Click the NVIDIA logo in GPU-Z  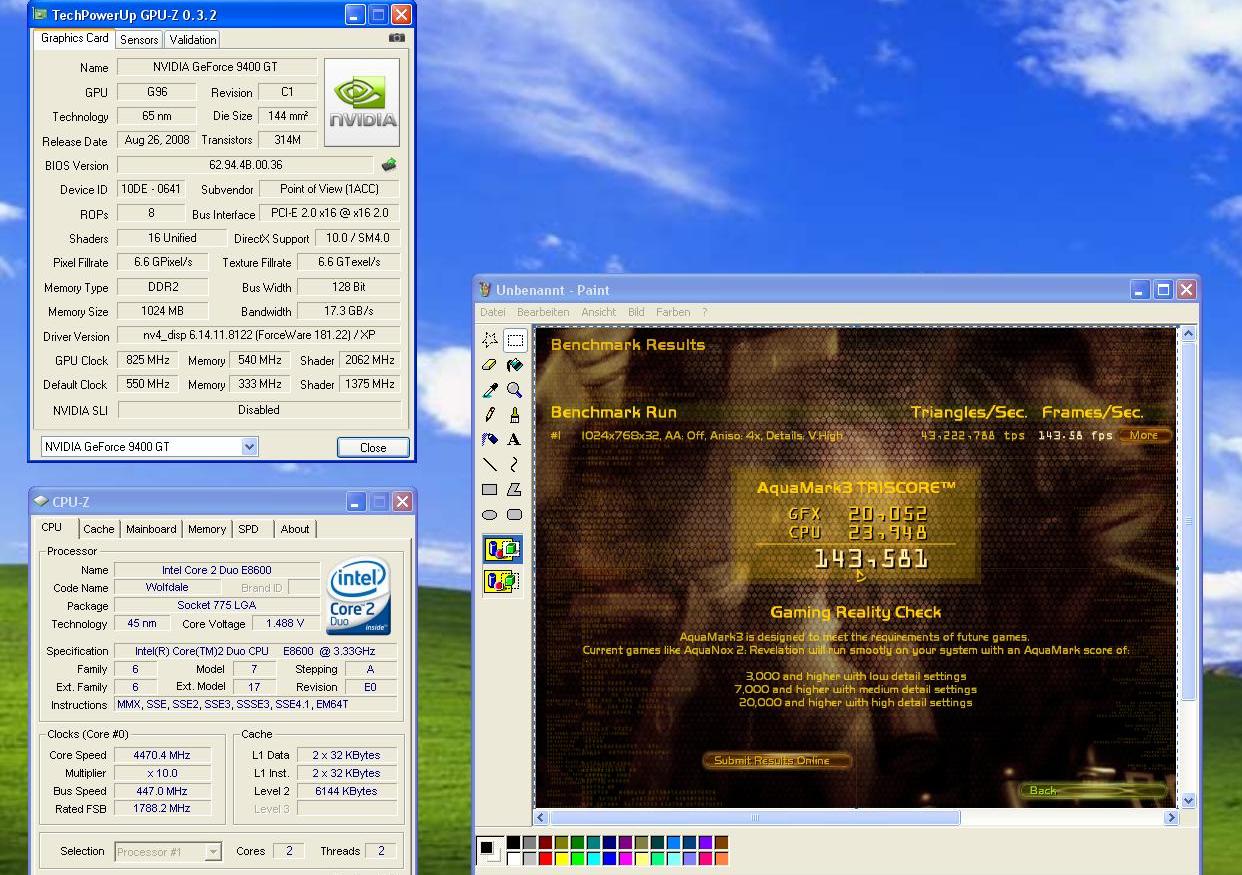point(362,102)
